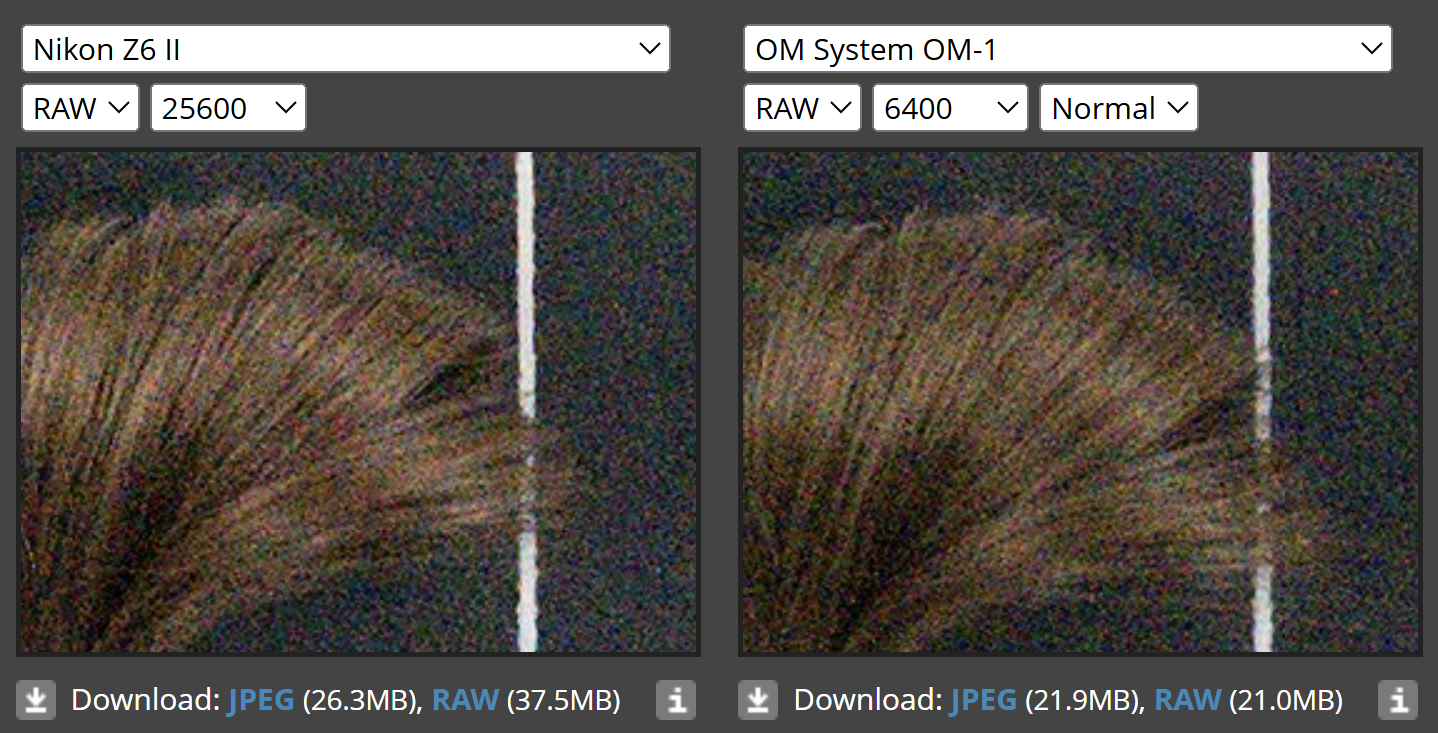Image resolution: width=1438 pixels, height=733 pixels.
Task: Click the info icon for the OM System OM-1
Action: click(1398, 701)
